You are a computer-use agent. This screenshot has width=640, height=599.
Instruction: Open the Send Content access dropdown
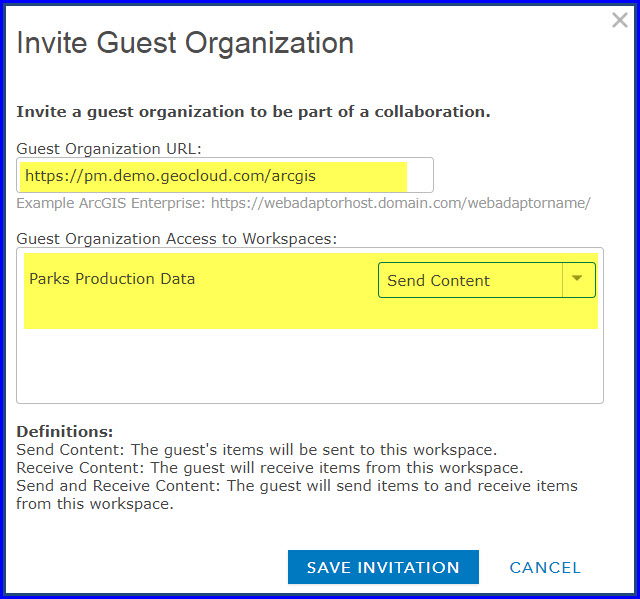pos(470,280)
